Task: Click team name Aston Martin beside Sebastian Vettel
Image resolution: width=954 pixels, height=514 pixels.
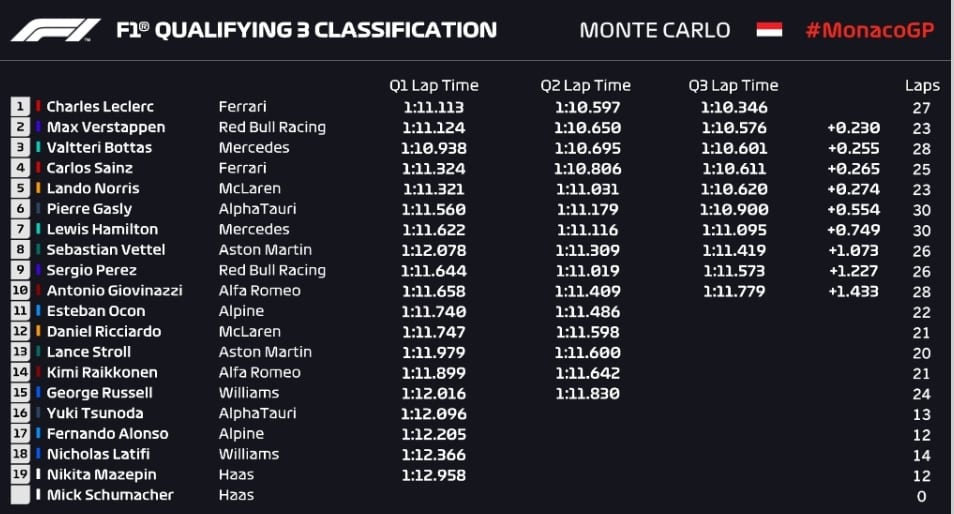Action: click(x=265, y=249)
